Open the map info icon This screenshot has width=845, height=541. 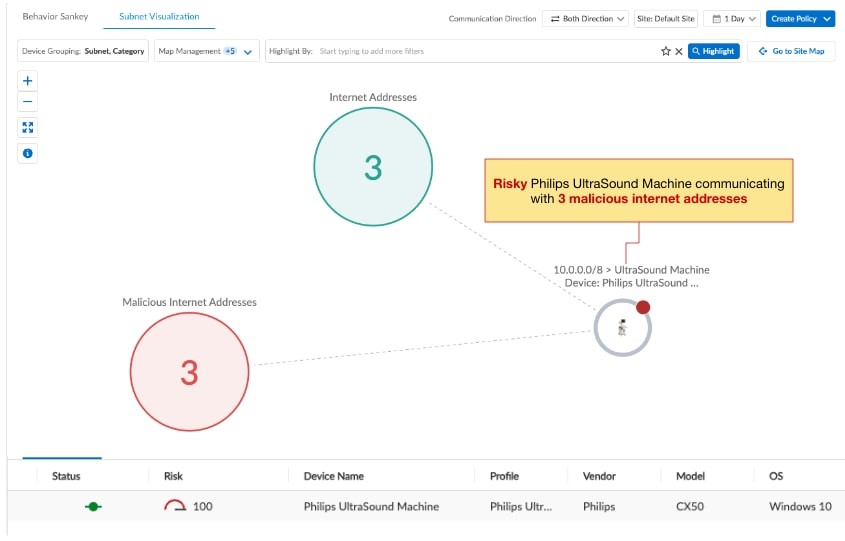pyautogui.click(x=28, y=153)
